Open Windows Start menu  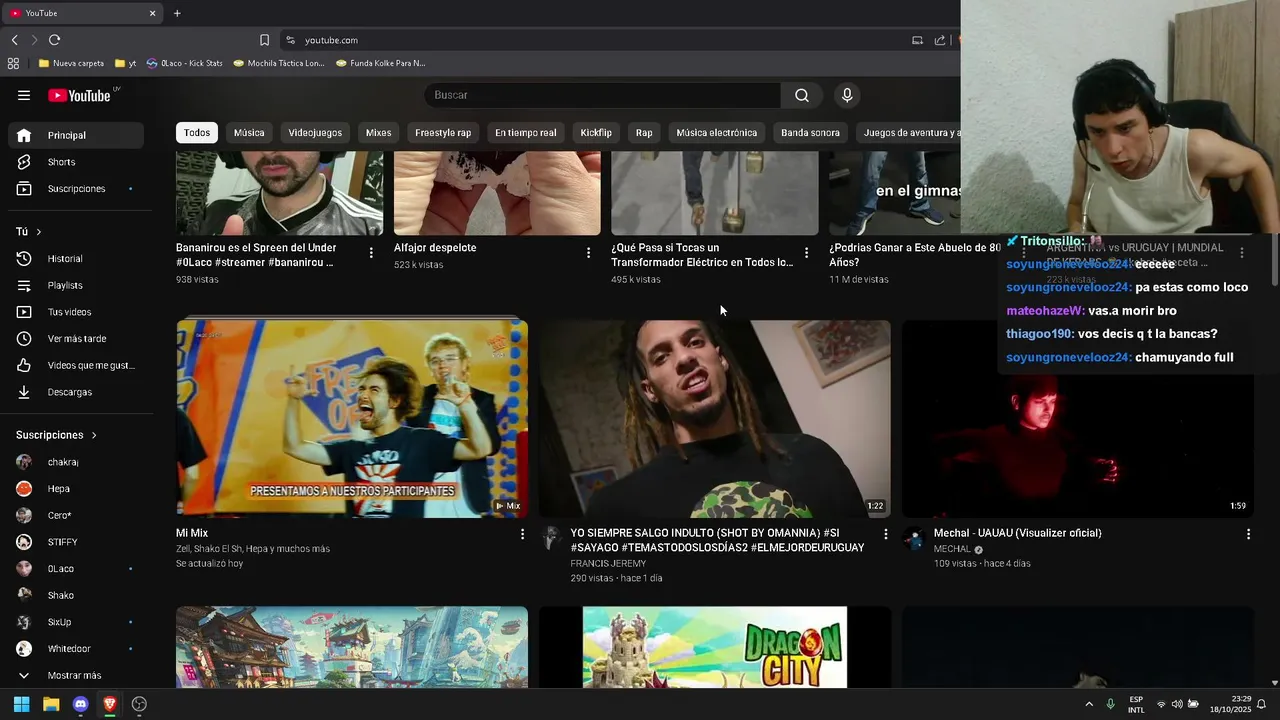[21, 704]
